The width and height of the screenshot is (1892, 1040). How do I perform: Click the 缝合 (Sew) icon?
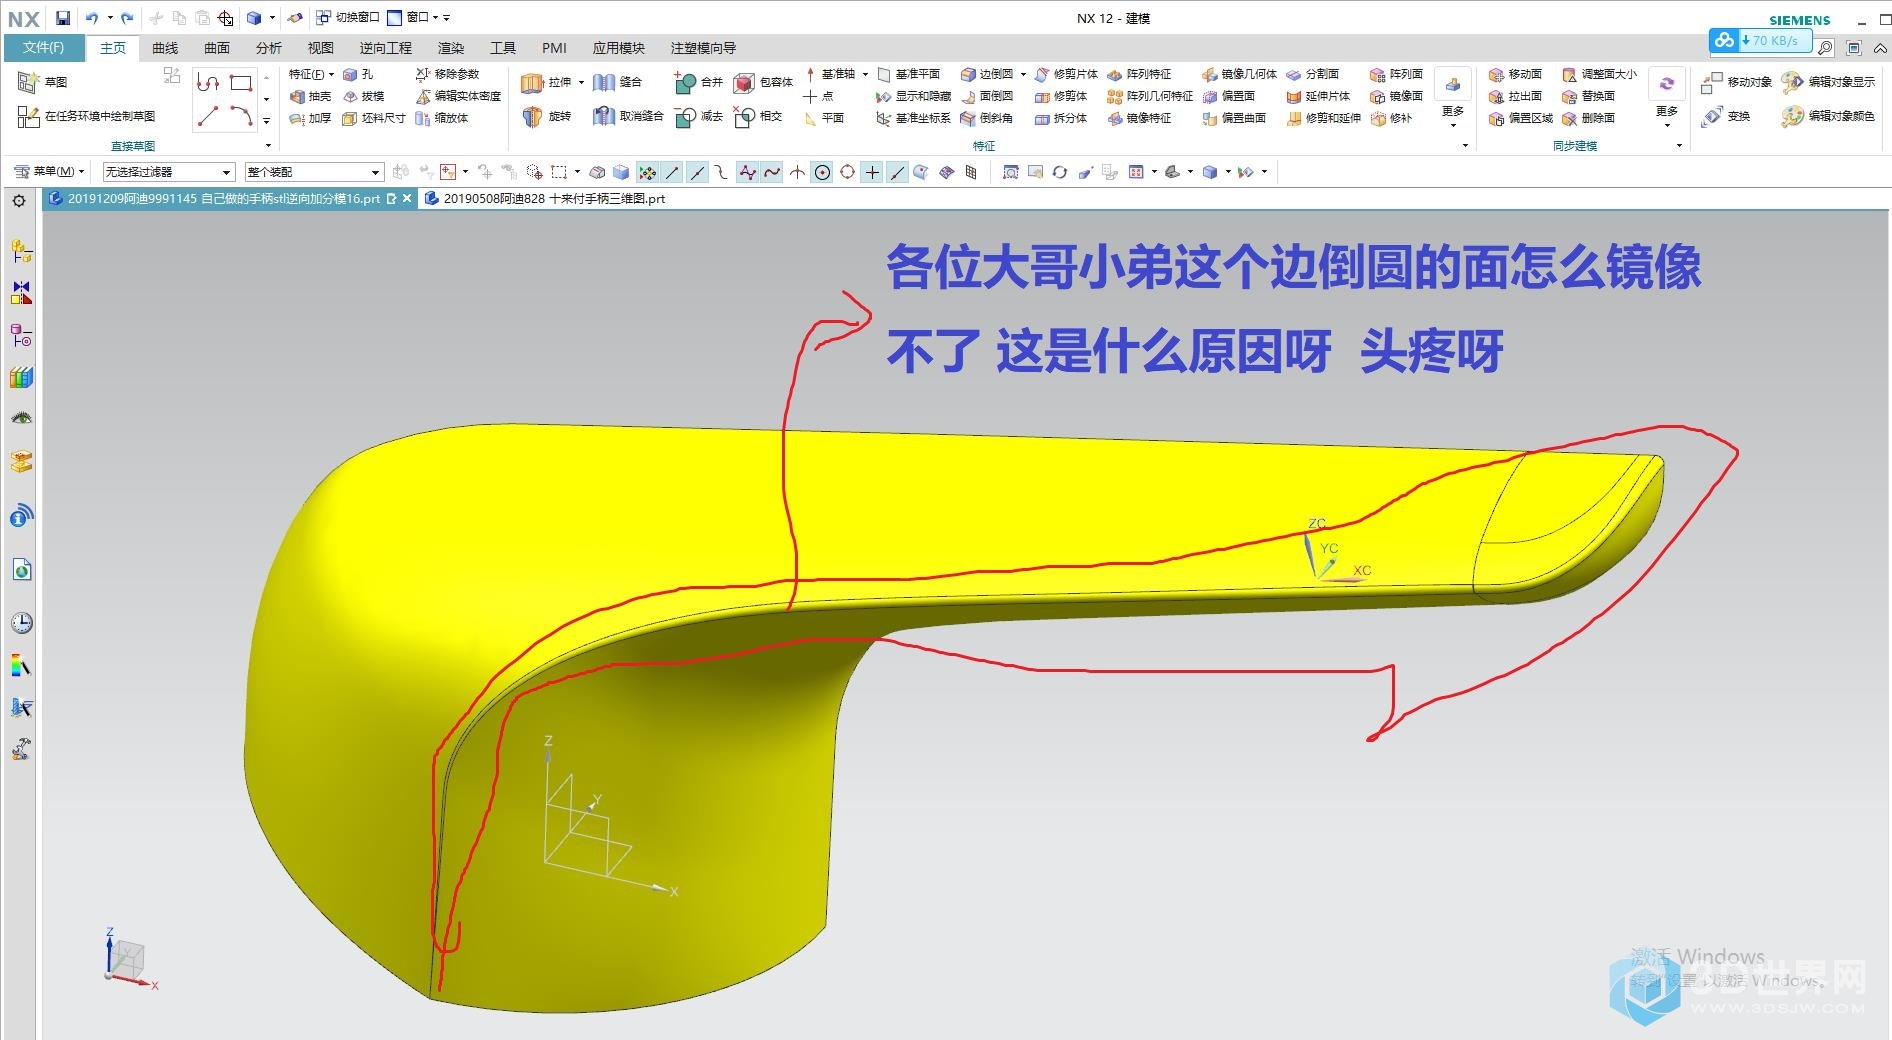pos(617,82)
